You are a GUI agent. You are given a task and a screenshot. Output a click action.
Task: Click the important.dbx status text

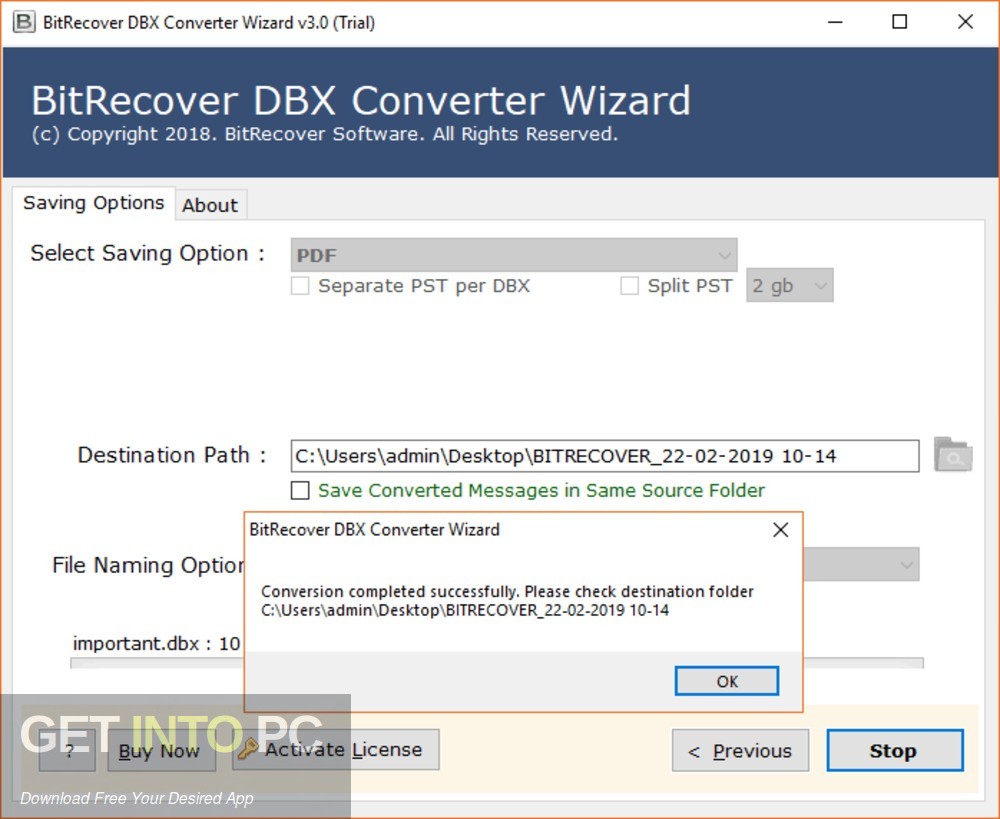[156, 644]
